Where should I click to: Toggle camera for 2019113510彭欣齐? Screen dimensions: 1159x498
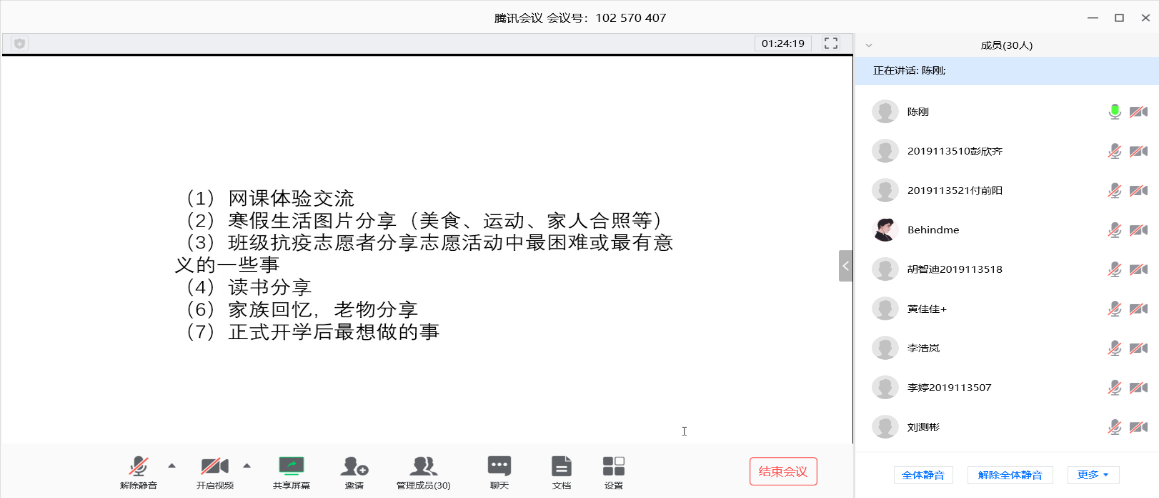click(1139, 151)
